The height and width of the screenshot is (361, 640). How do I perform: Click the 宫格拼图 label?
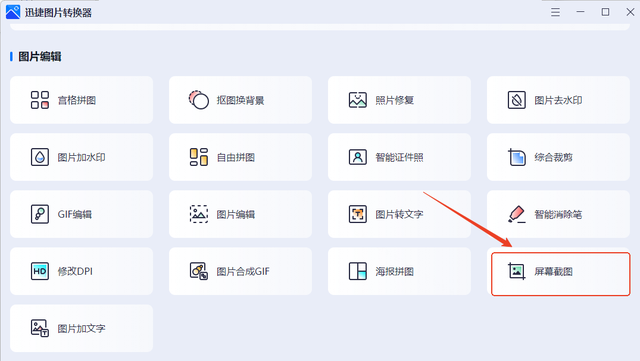77,100
